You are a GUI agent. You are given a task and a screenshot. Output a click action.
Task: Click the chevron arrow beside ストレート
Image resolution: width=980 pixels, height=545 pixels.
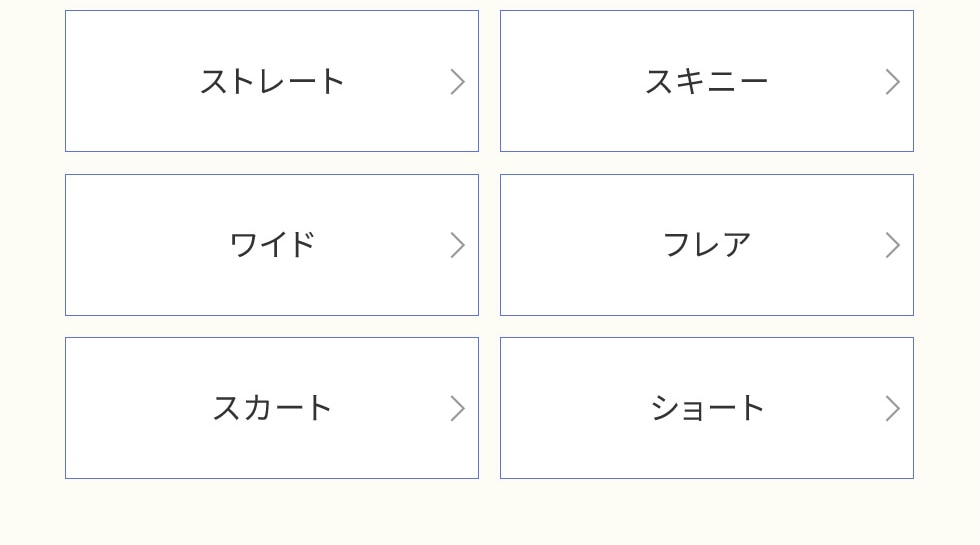458,82
